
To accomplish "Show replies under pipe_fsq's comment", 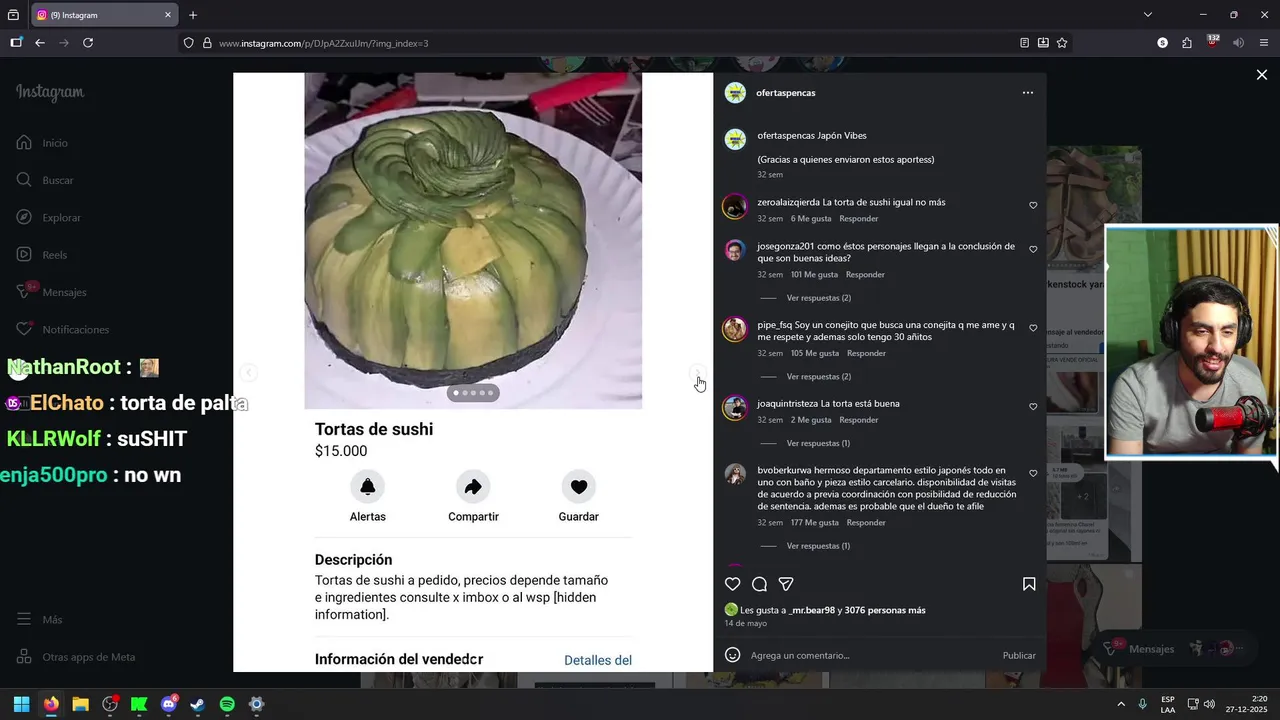I will 818,377.
